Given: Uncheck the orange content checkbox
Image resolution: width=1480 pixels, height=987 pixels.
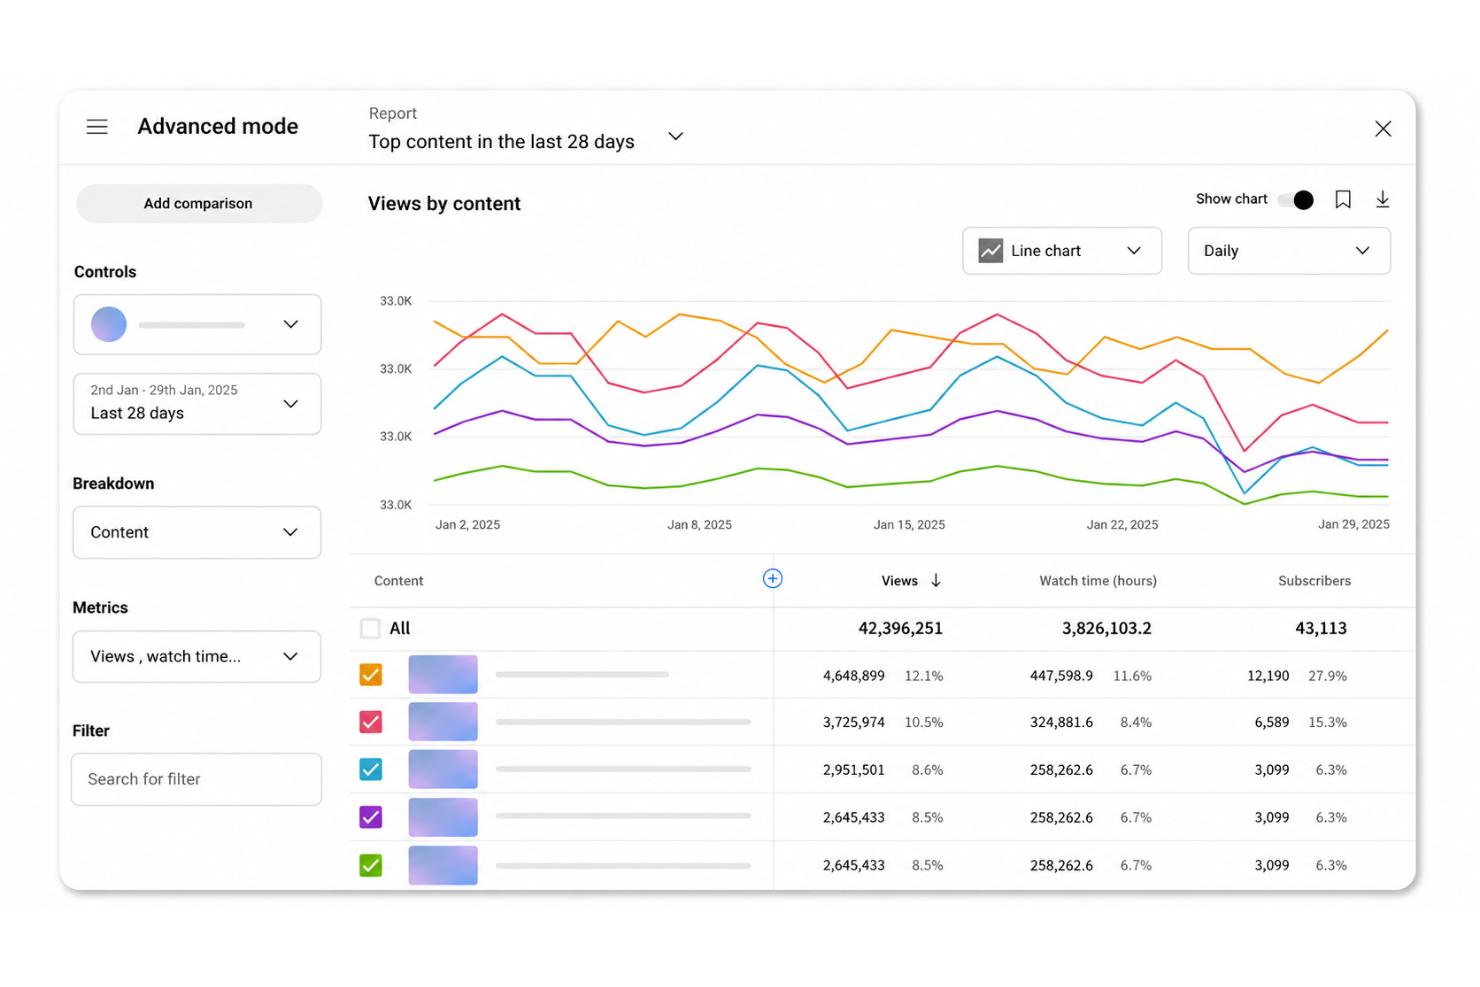Looking at the screenshot, I should click(x=371, y=675).
